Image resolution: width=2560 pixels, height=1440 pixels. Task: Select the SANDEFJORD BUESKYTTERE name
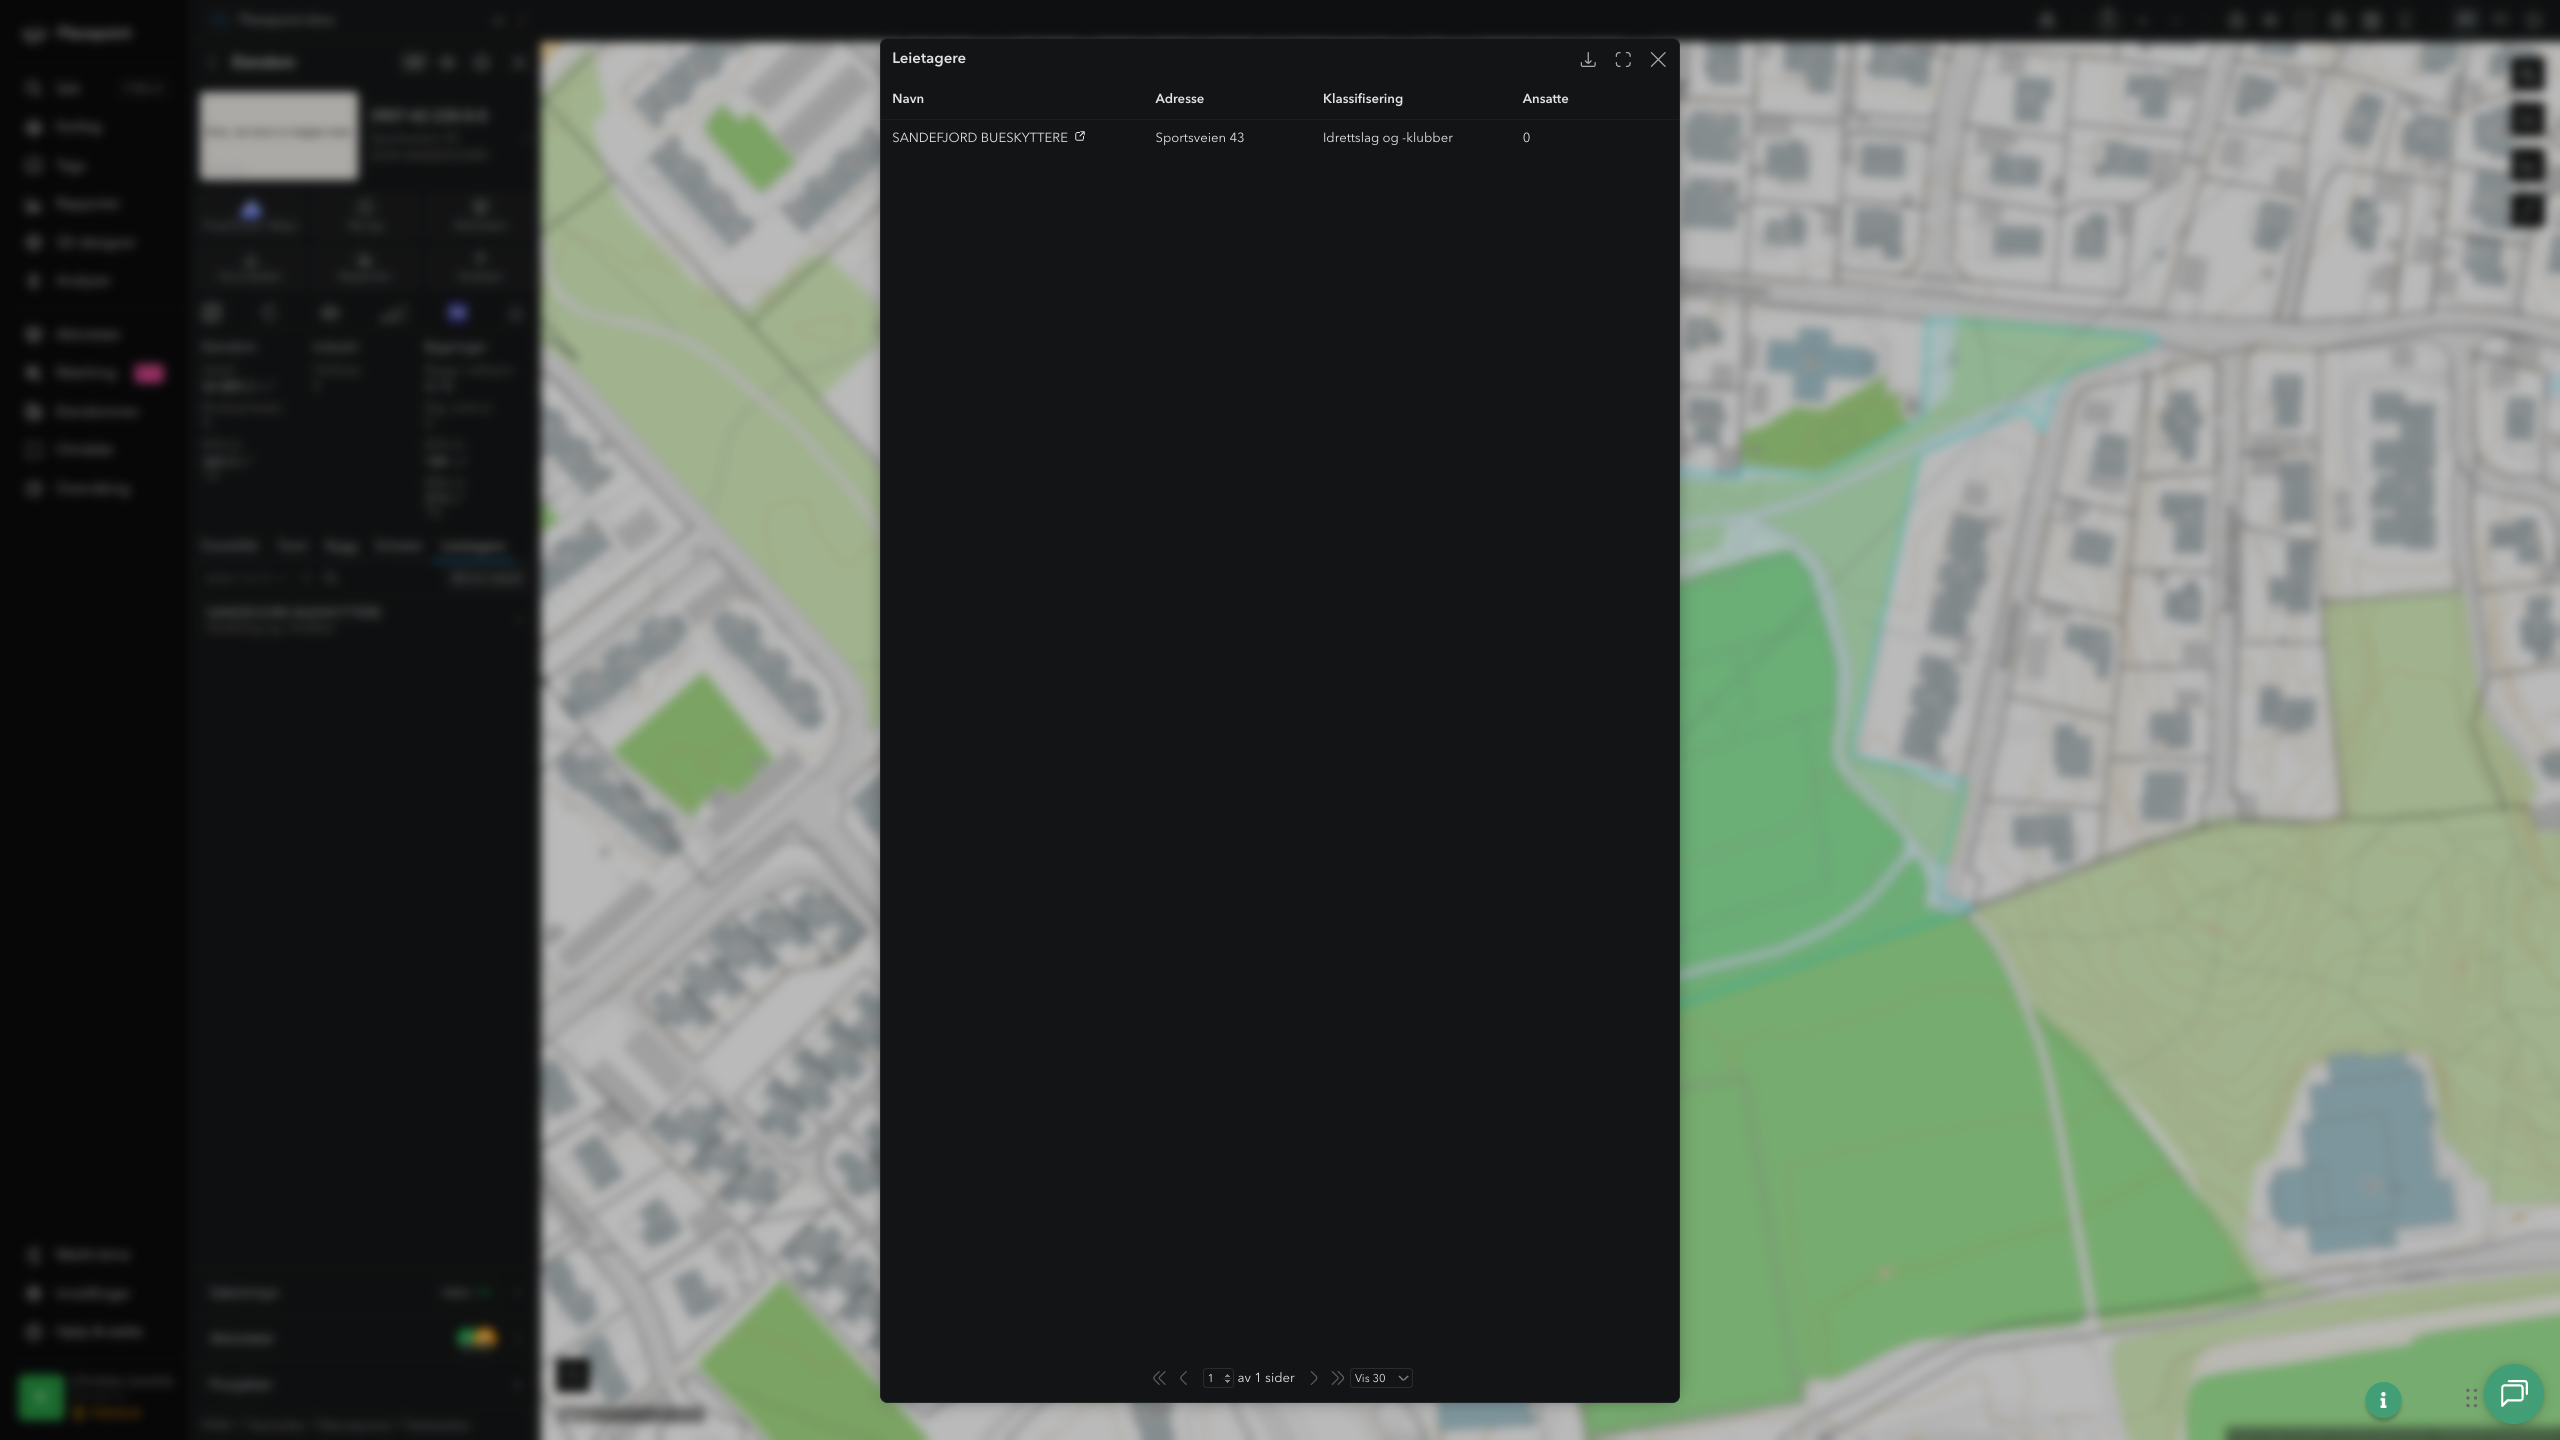click(980, 138)
